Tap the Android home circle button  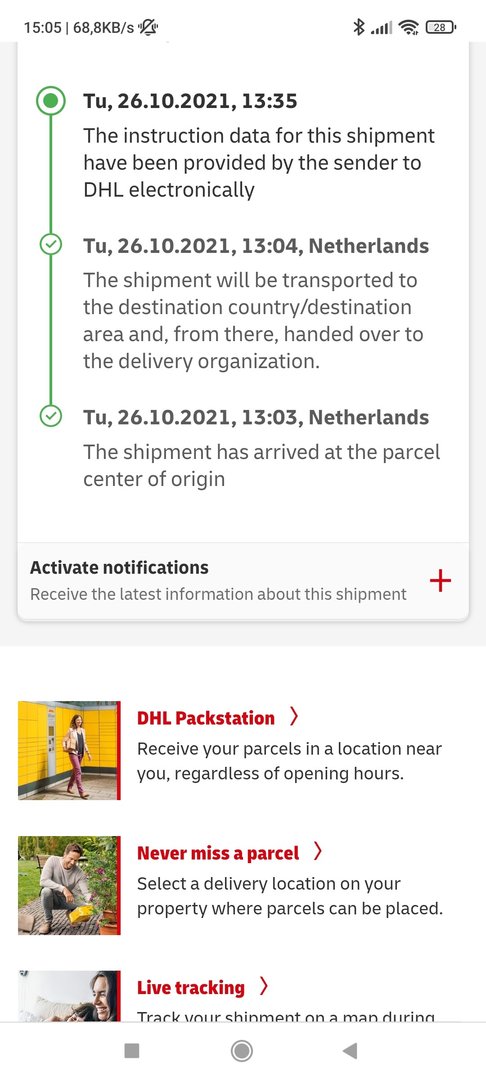tap(242, 1050)
